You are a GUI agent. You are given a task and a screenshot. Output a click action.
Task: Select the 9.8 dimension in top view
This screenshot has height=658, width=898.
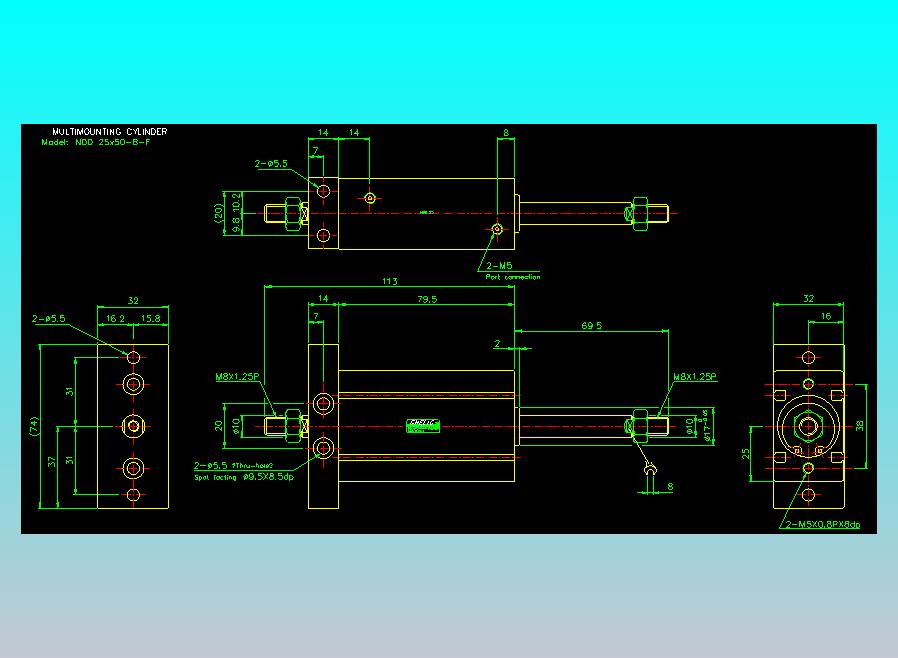237,224
